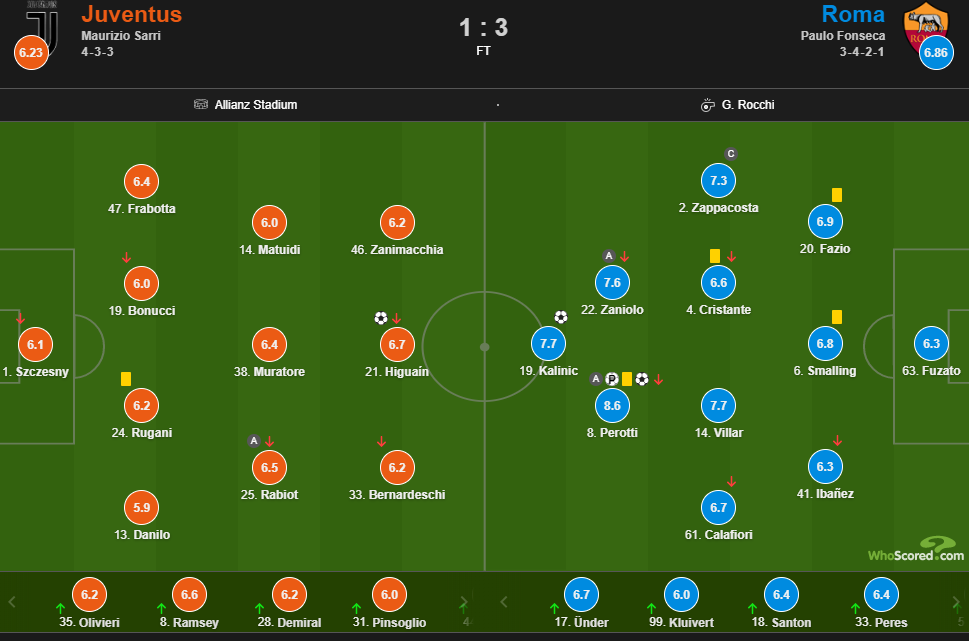Open the Juventus team name link

coord(132,14)
